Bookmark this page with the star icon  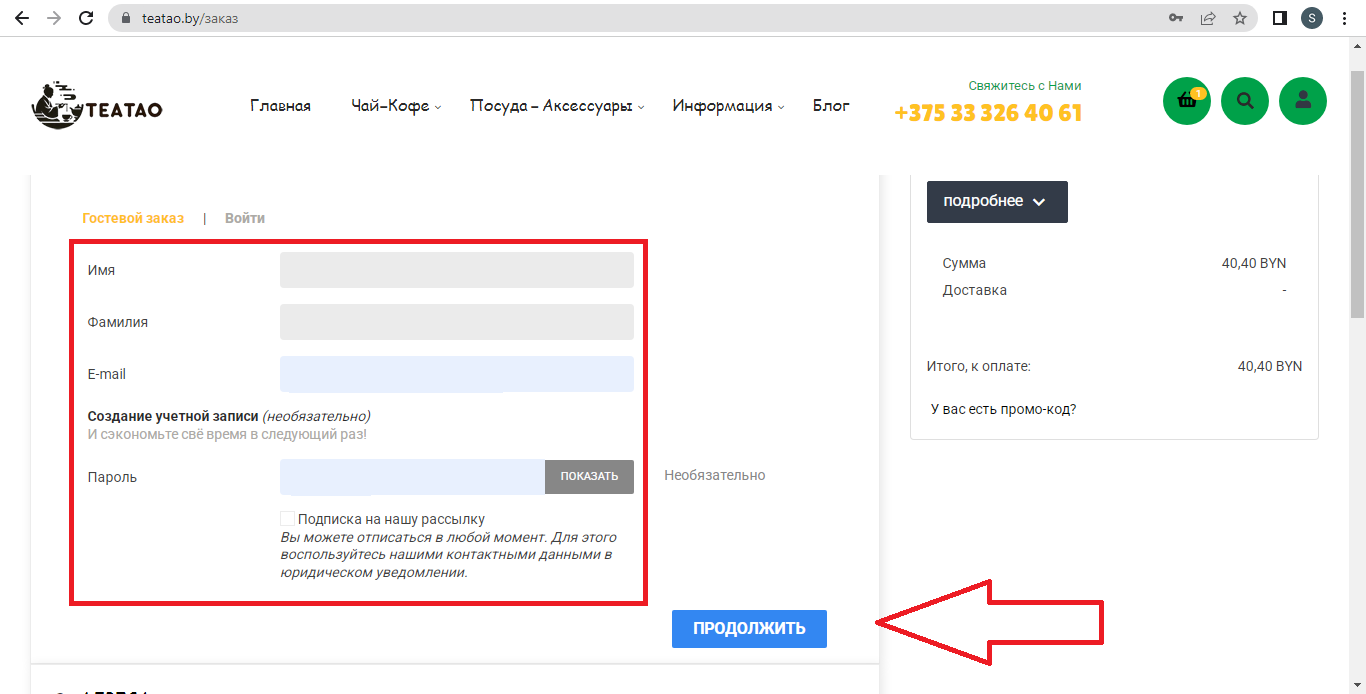tap(1240, 18)
